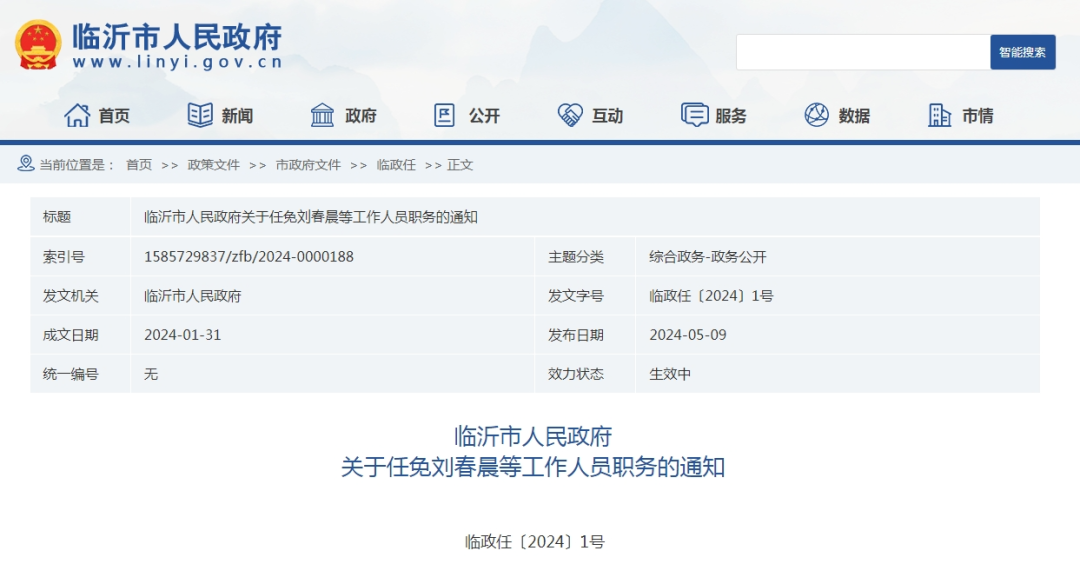Open the 公开 document icon
This screenshot has width=1080, height=564.
[444, 115]
